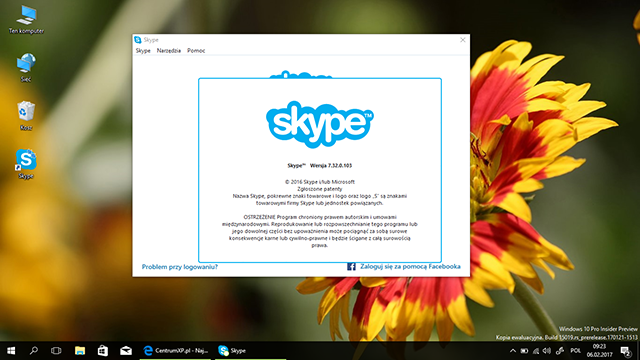Open the Action Center notifications icon
The height and width of the screenshot is (360, 640).
pyautogui.click(x=625, y=351)
